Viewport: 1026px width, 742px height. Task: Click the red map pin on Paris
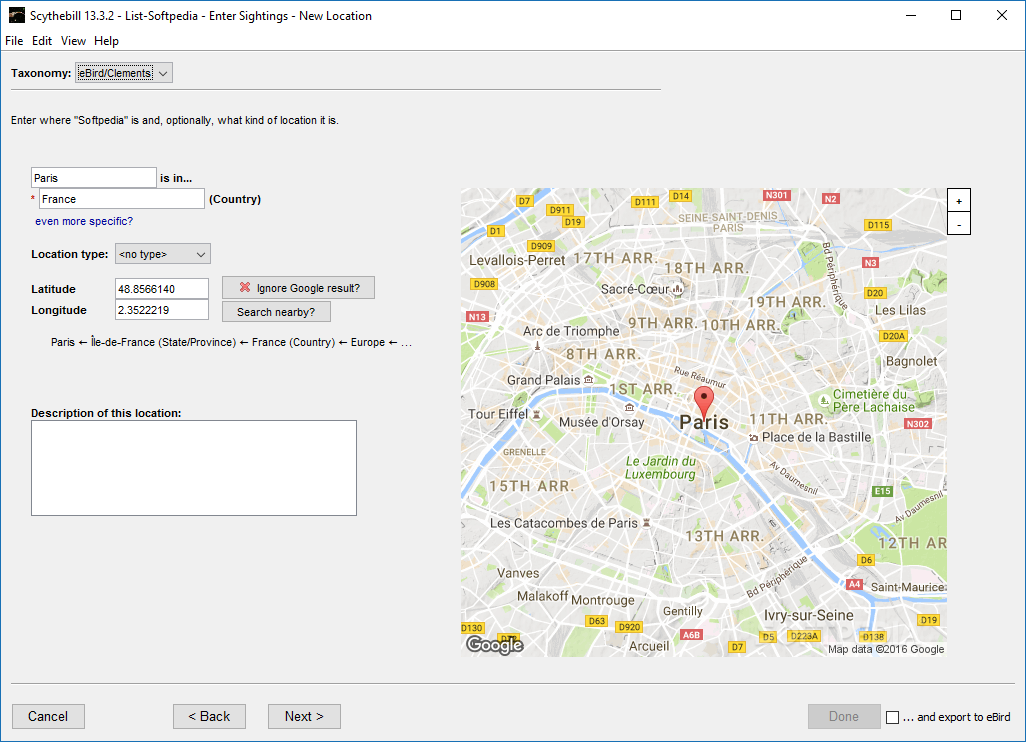(703, 401)
